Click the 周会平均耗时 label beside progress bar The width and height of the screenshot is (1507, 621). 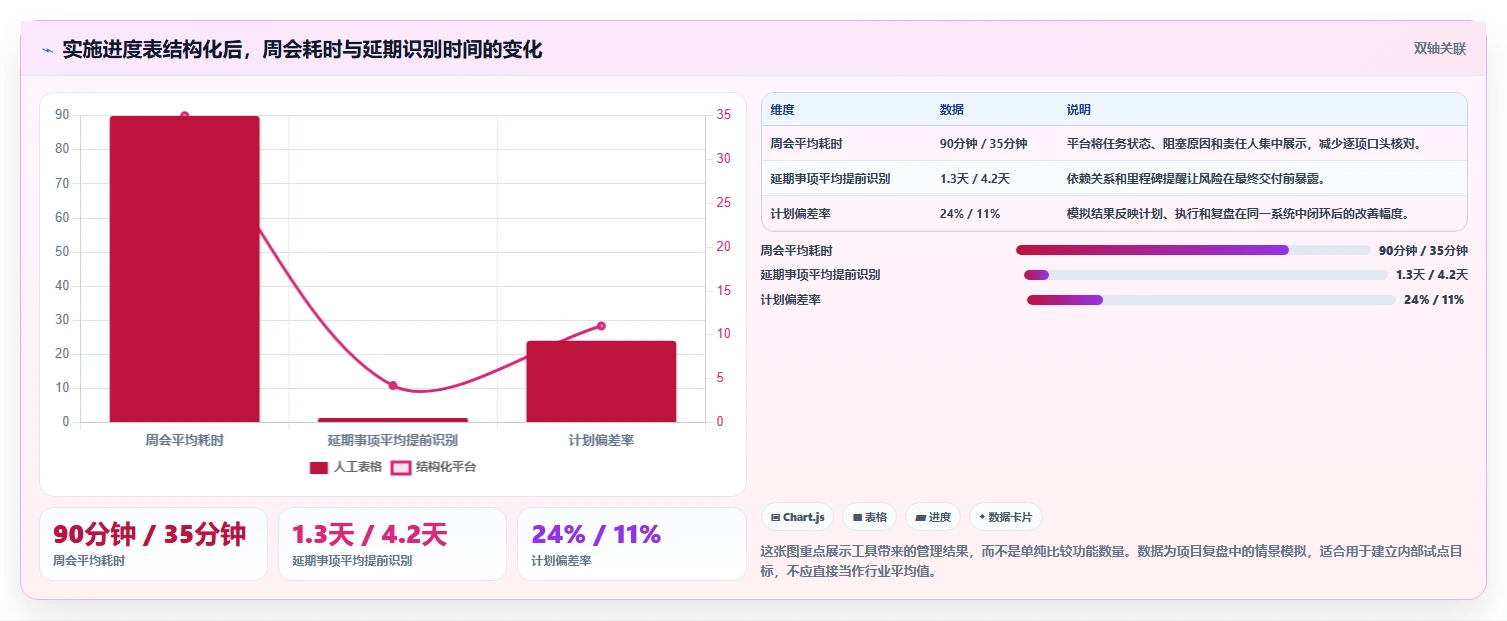click(x=796, y=251)
